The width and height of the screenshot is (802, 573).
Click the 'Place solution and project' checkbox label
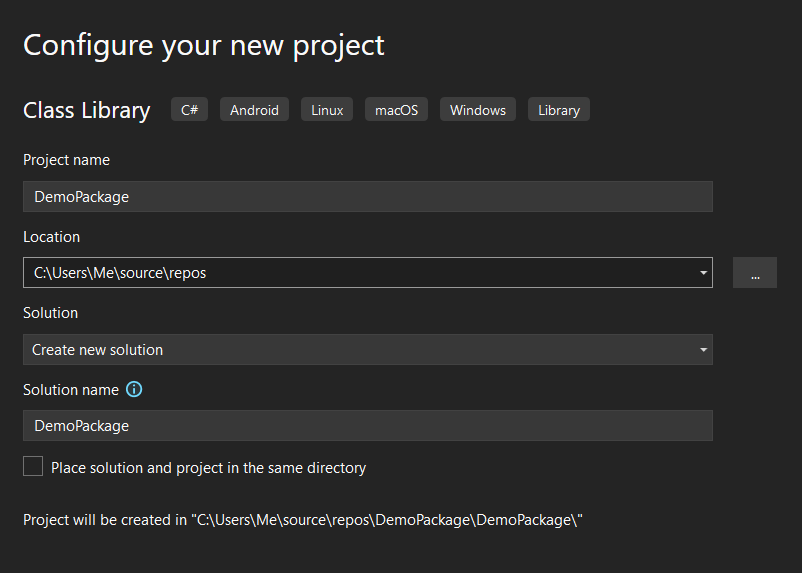208,467
